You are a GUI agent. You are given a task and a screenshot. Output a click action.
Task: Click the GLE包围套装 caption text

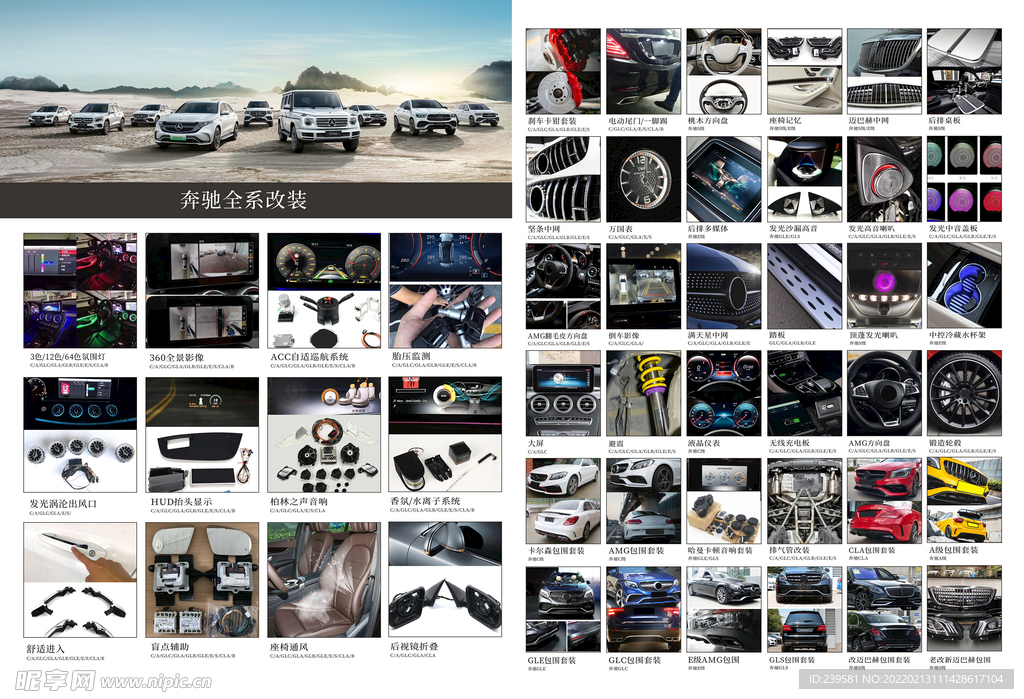pos(552,660)
